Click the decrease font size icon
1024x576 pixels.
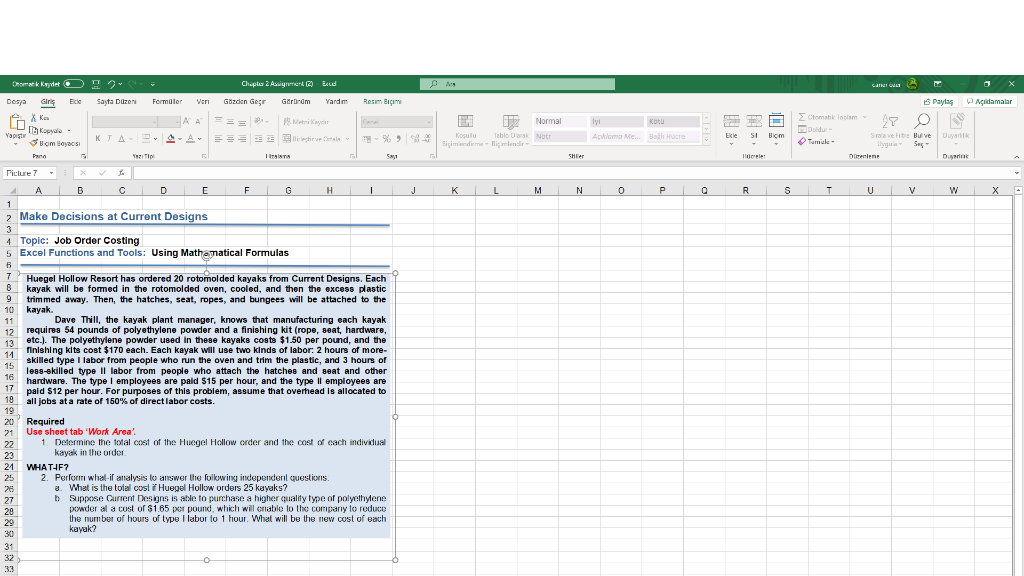(199, 121)
